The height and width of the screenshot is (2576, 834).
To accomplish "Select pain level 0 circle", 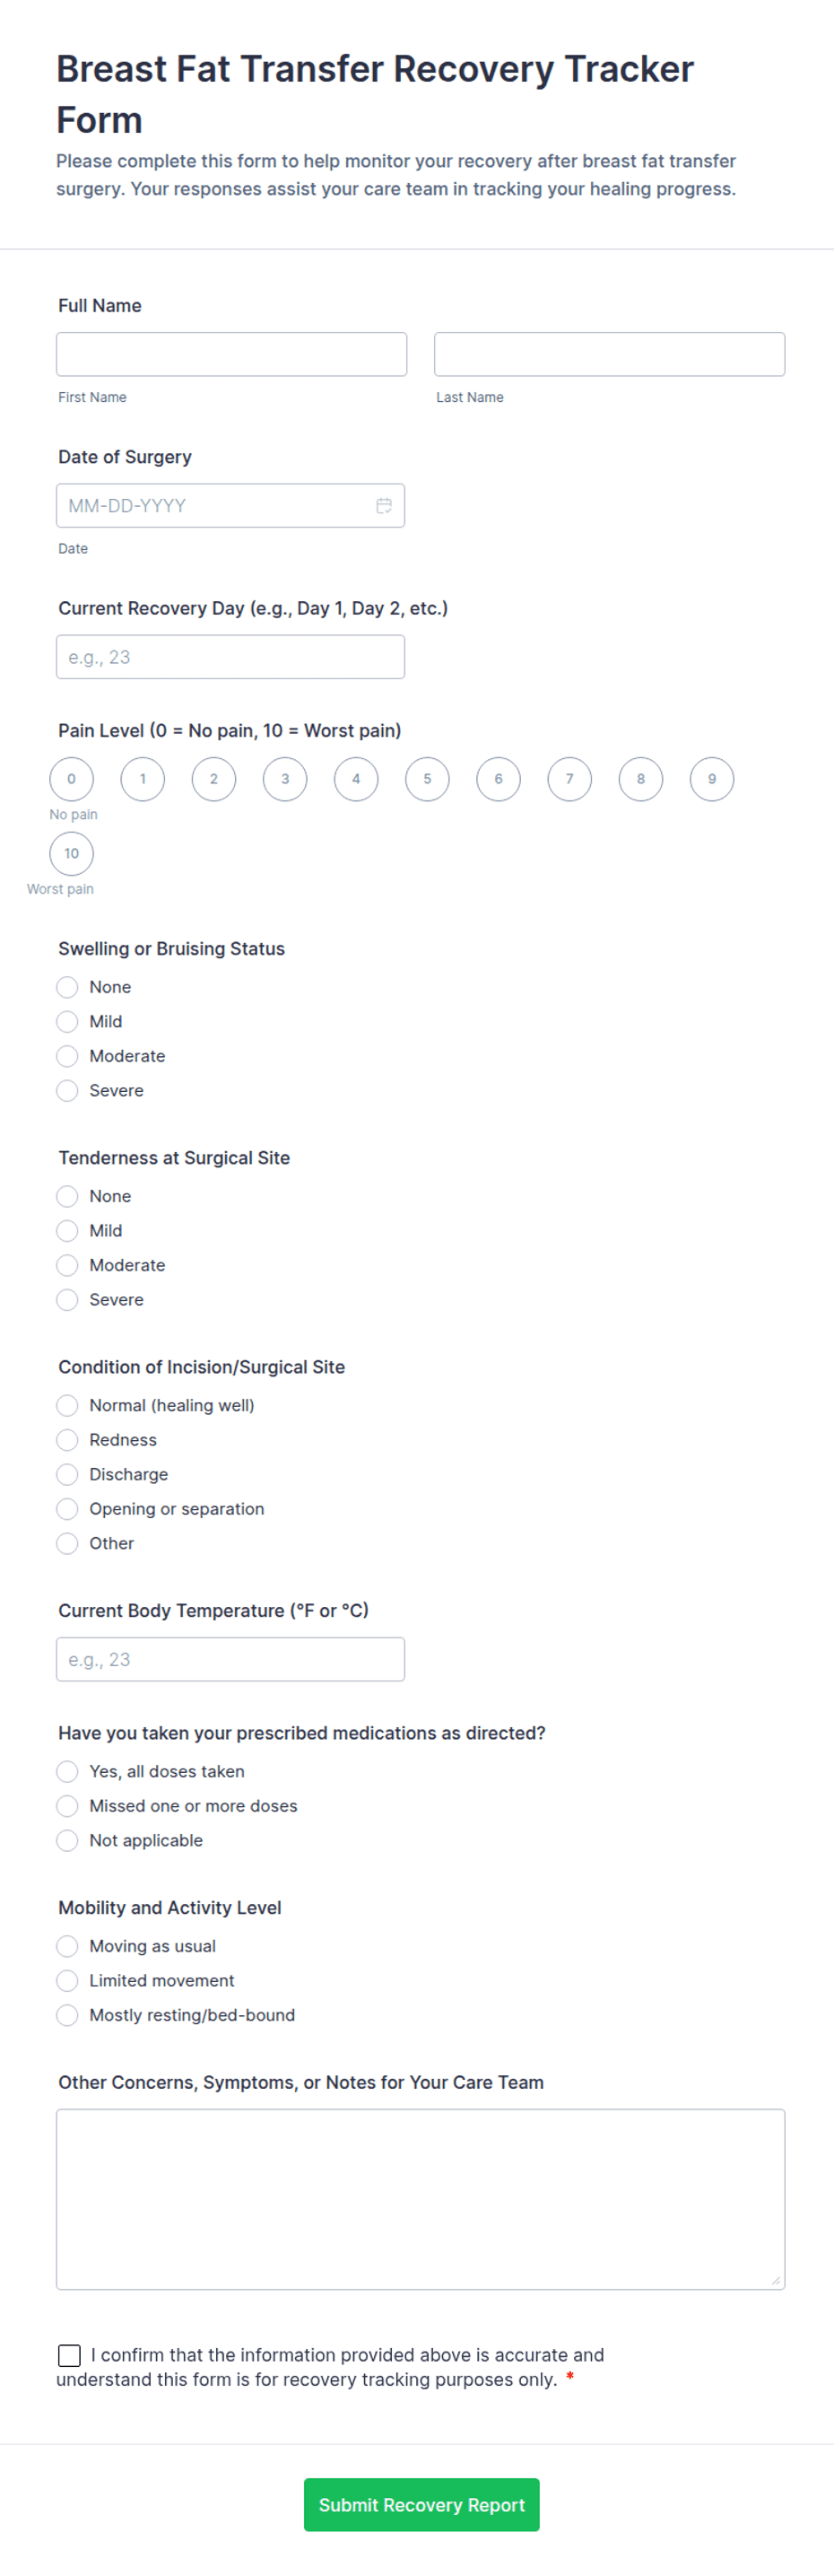I will [x=71, y=779].
